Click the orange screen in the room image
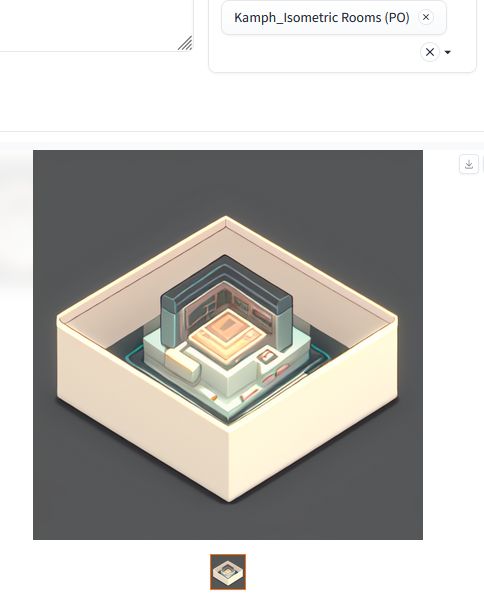Image resolution: width=484 pixels, height=599 pixels. point(227,333)
